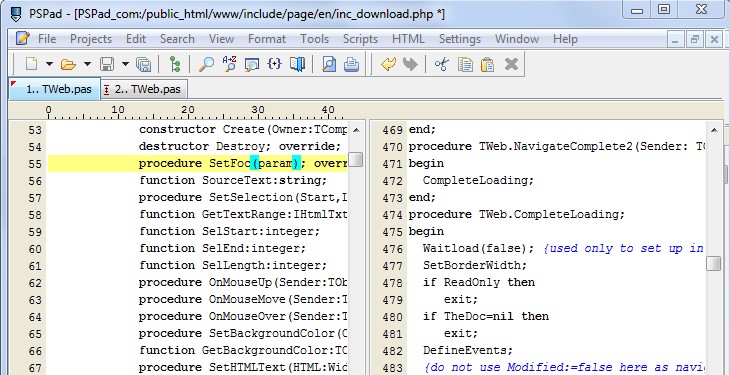Click the New file toolbar icon

click(31, 64)
